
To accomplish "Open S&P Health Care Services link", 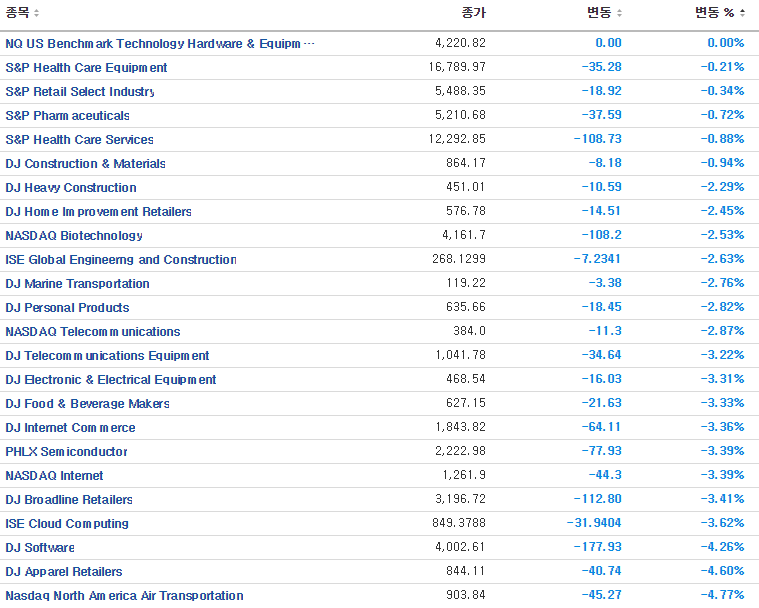I will tap(79, 139).
